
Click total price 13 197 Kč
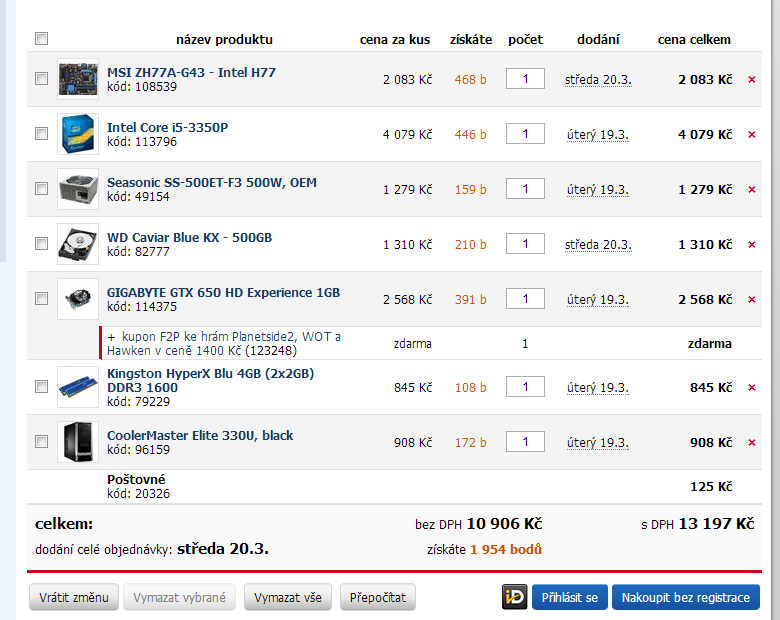click(x=716, y=523)
